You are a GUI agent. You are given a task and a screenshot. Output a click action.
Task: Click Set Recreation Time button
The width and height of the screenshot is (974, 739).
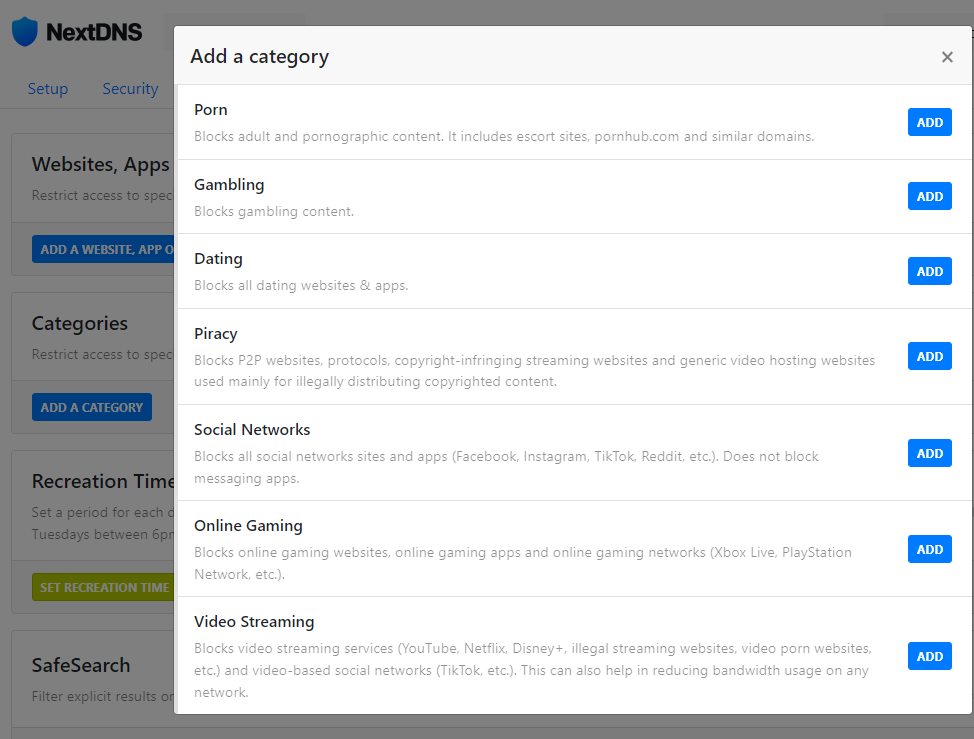(103, 587)
